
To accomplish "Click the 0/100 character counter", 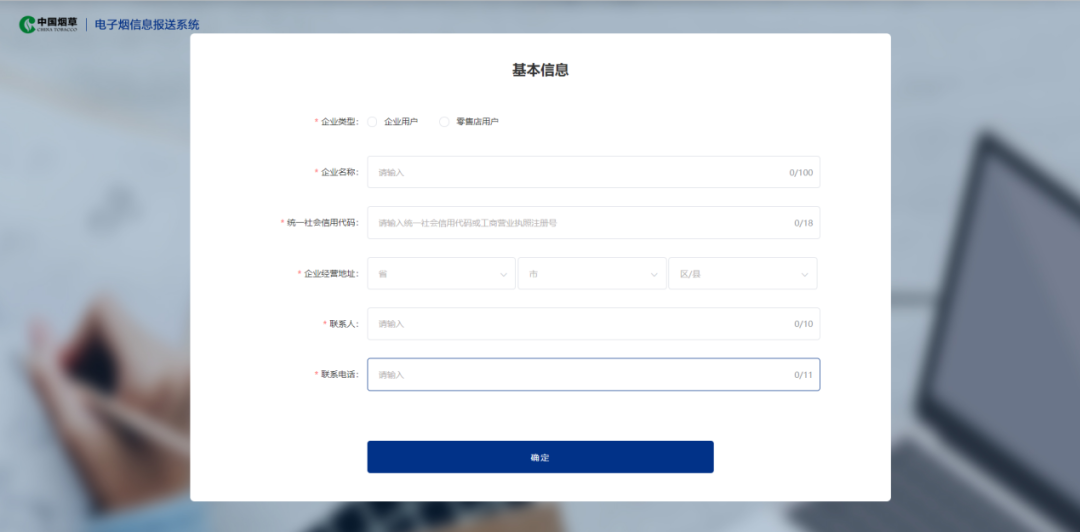I will click(x=801, y=172).
